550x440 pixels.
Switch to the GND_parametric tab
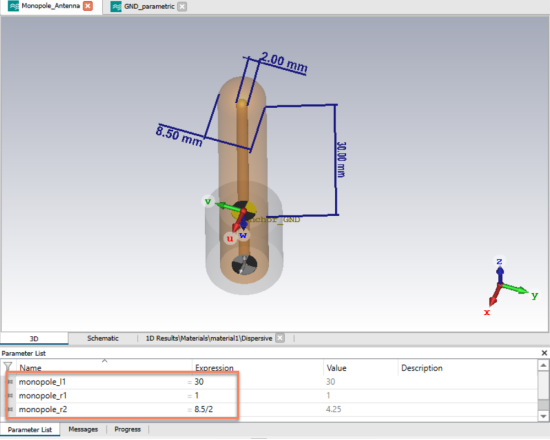(149, 7)
